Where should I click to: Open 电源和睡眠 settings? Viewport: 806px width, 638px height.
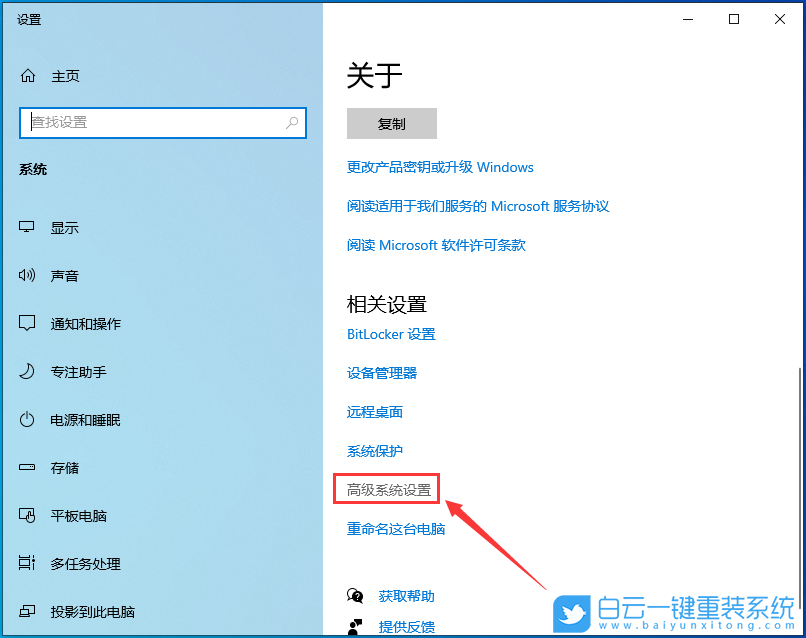coord(29,419)
